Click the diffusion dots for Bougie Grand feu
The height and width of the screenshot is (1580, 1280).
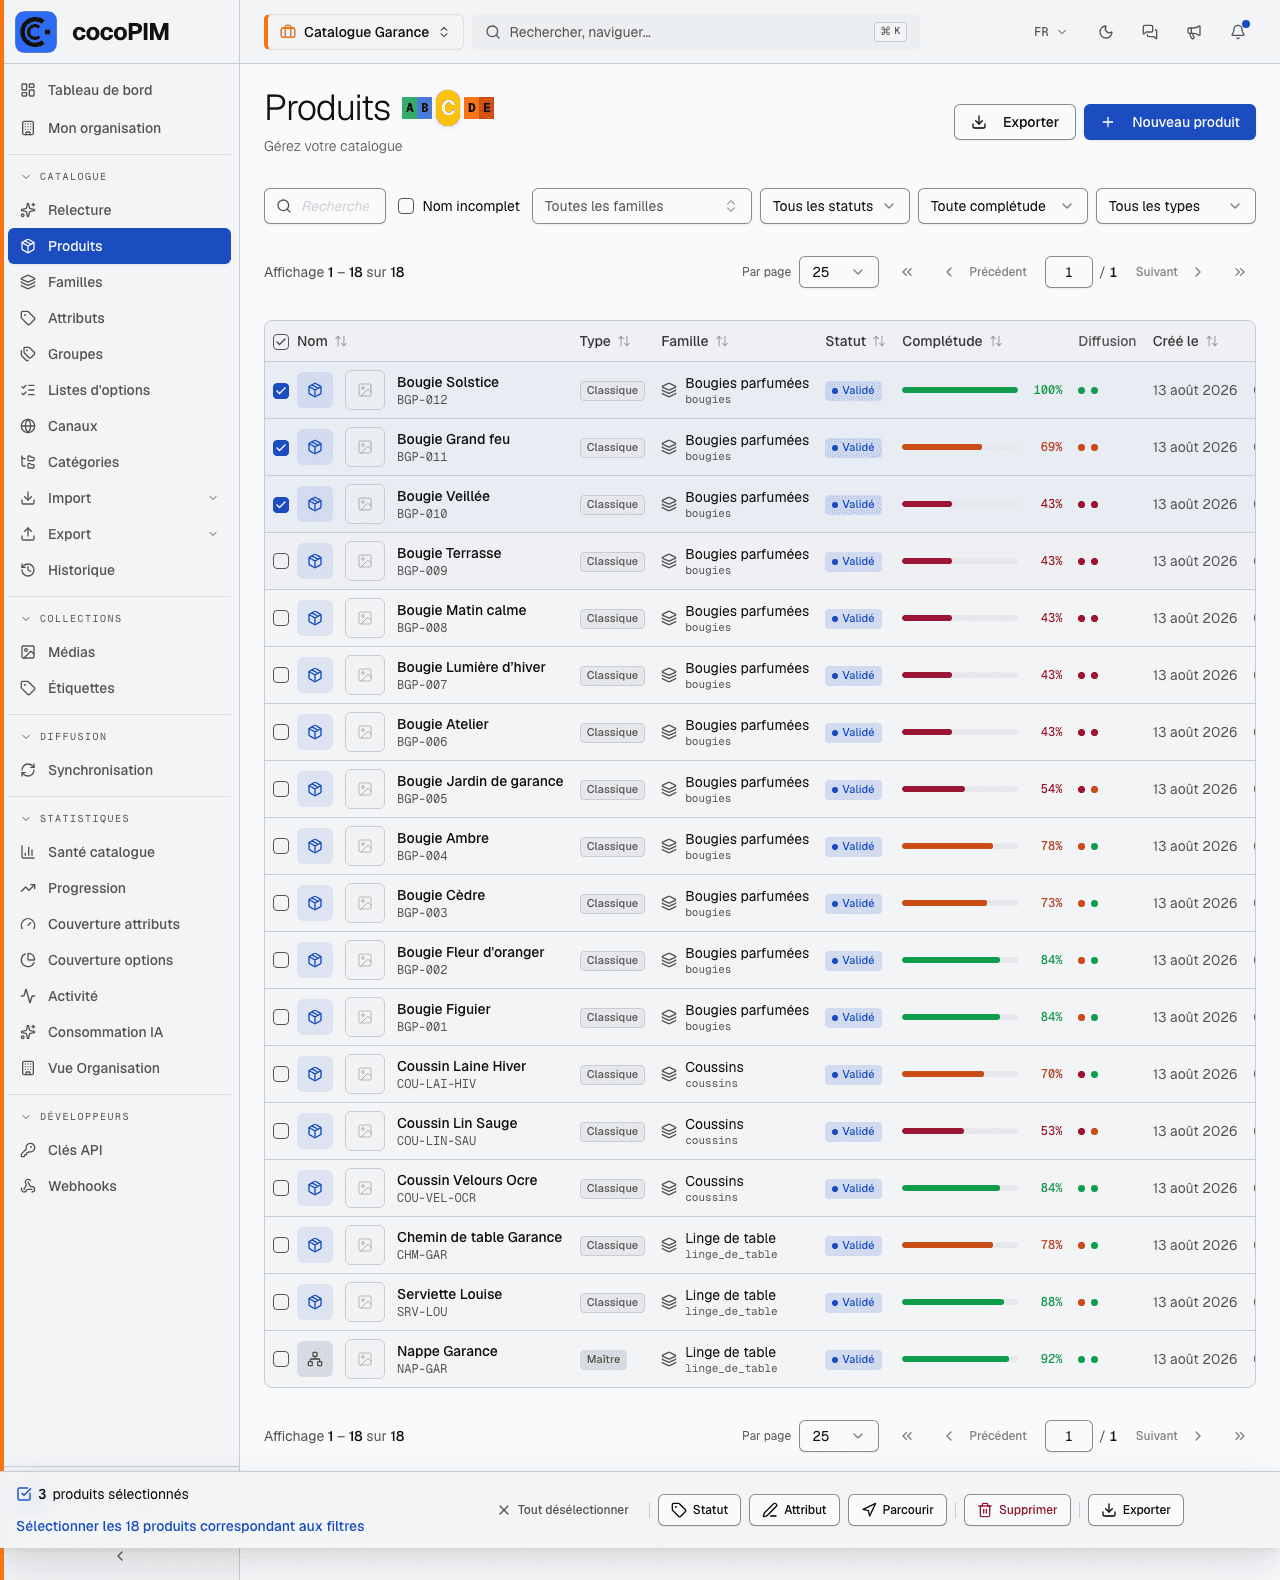point(1088,447)
